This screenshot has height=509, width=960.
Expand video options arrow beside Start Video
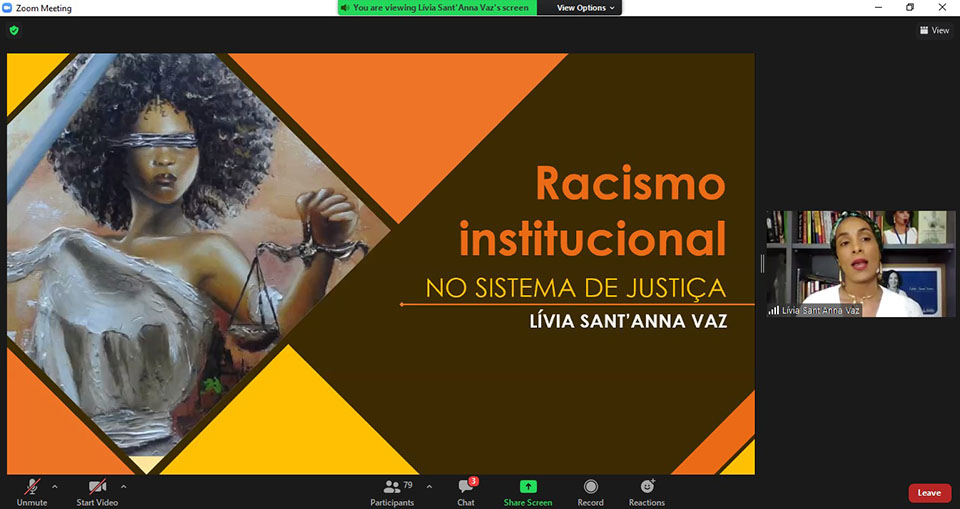pos(126,487)
